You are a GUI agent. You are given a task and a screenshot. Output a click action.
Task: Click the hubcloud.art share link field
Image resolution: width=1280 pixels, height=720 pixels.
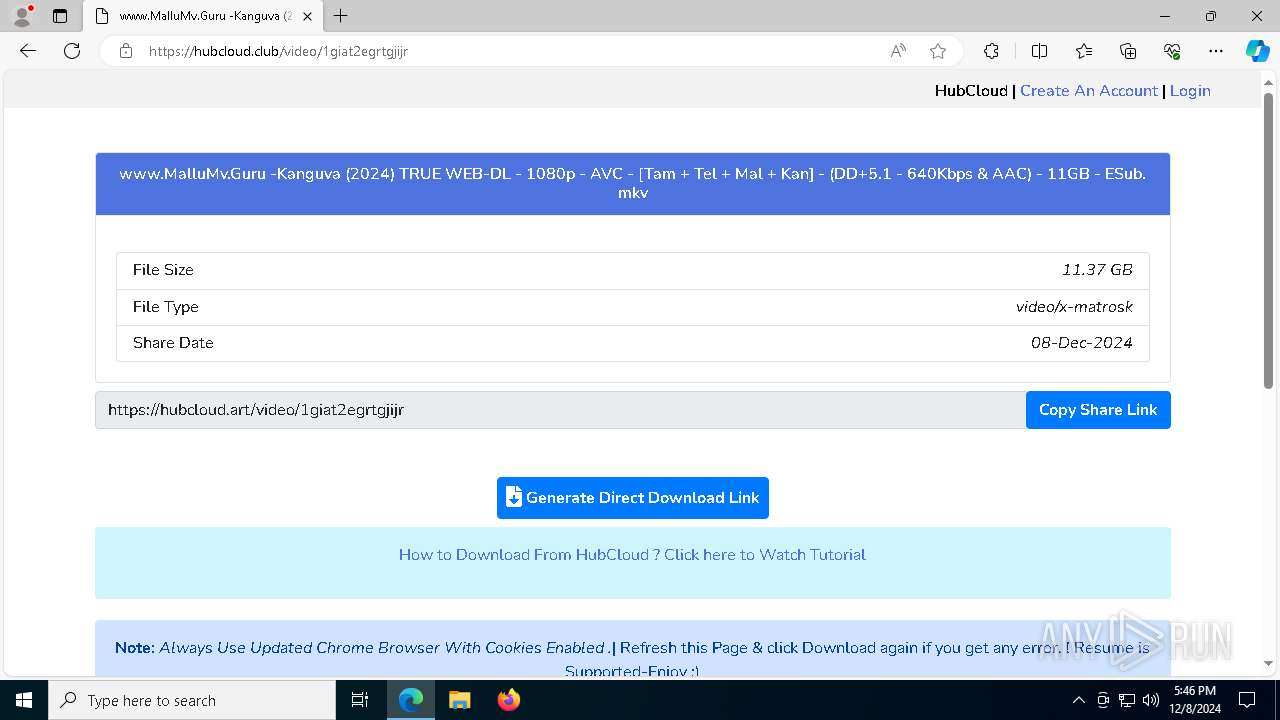pos(560,410)
